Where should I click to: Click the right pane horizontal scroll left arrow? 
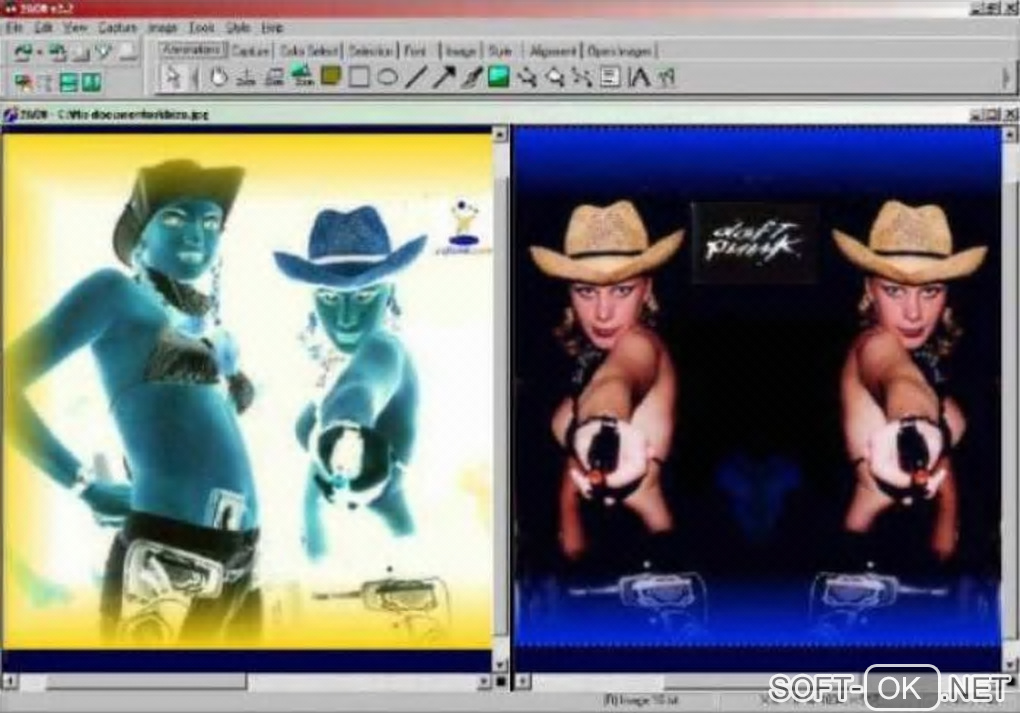pyautogui.click(x=522, y=681)
